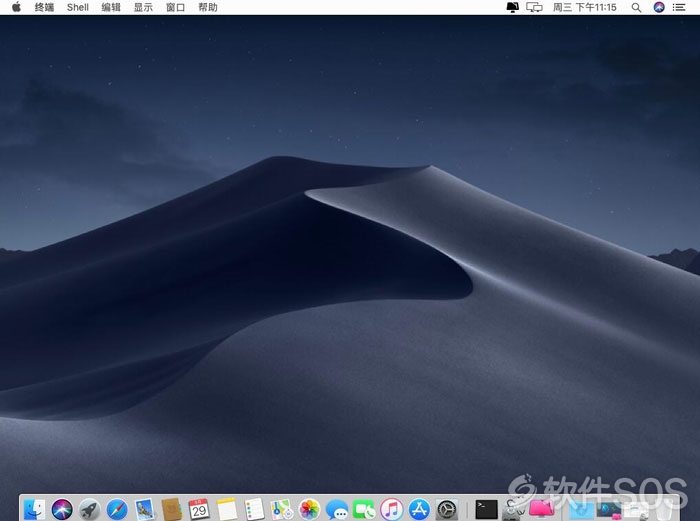This screenshot has height=521, width=700.
Task: Open System Preferences gear icon
Action: [446, 509]
